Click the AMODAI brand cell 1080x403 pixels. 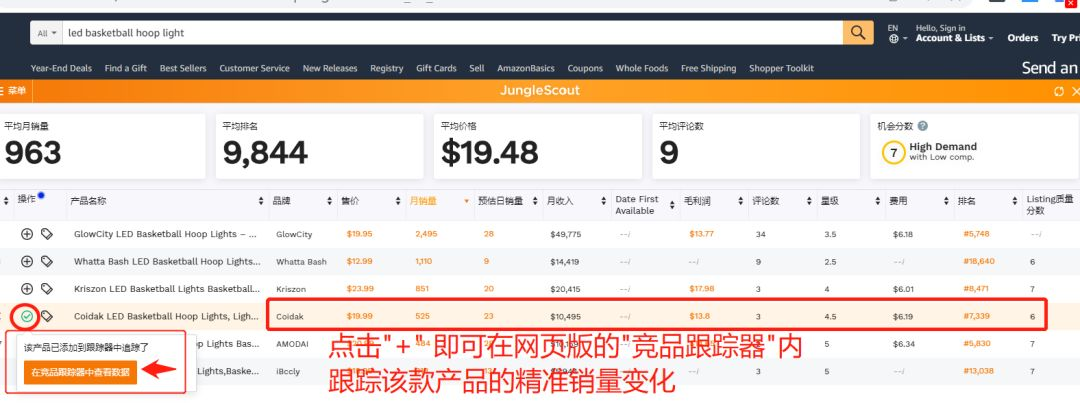point(292,344)
